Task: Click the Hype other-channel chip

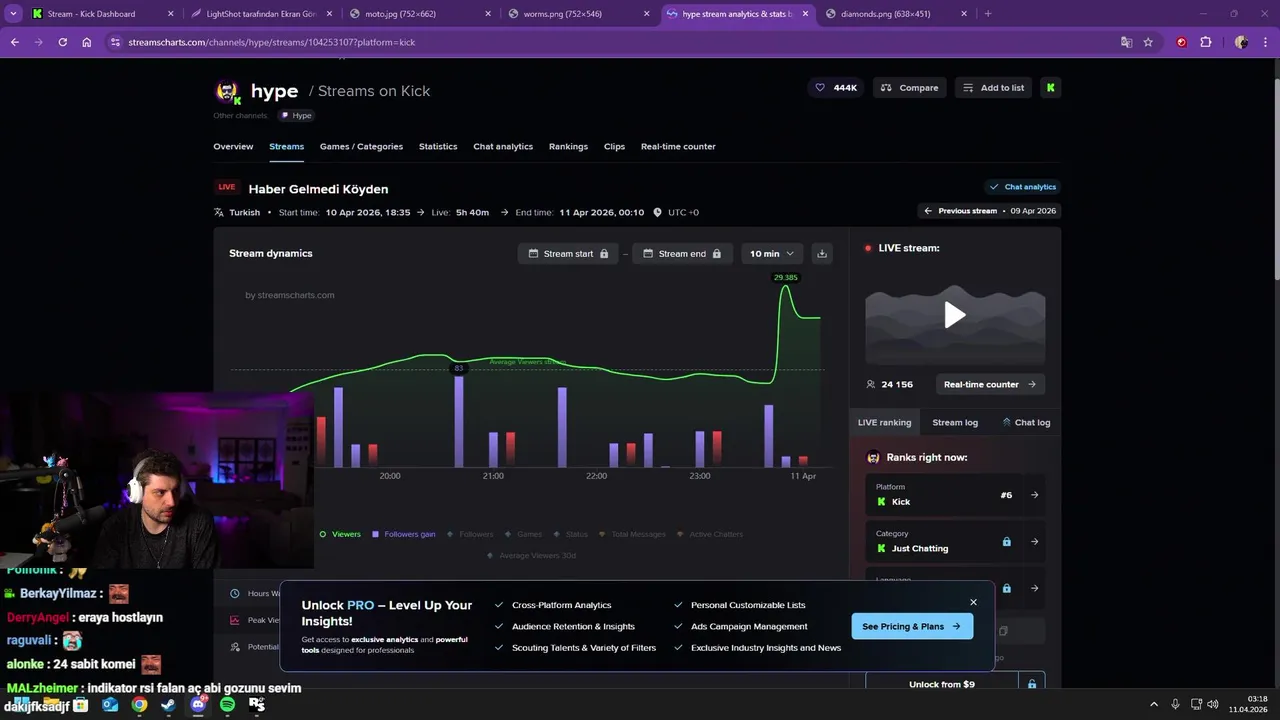Action: [x=296, y=115]
